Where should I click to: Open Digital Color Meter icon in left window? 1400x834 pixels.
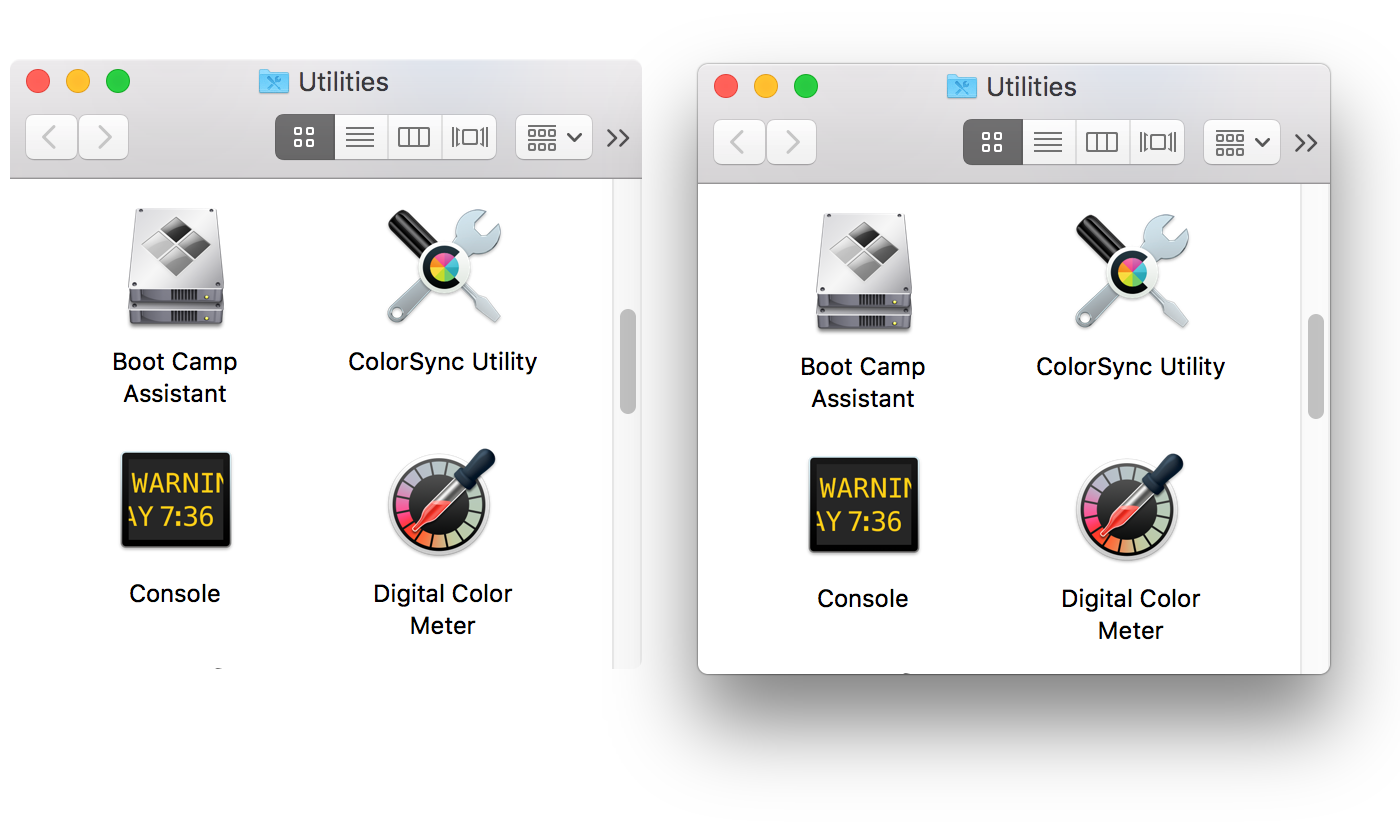point(443,500)
